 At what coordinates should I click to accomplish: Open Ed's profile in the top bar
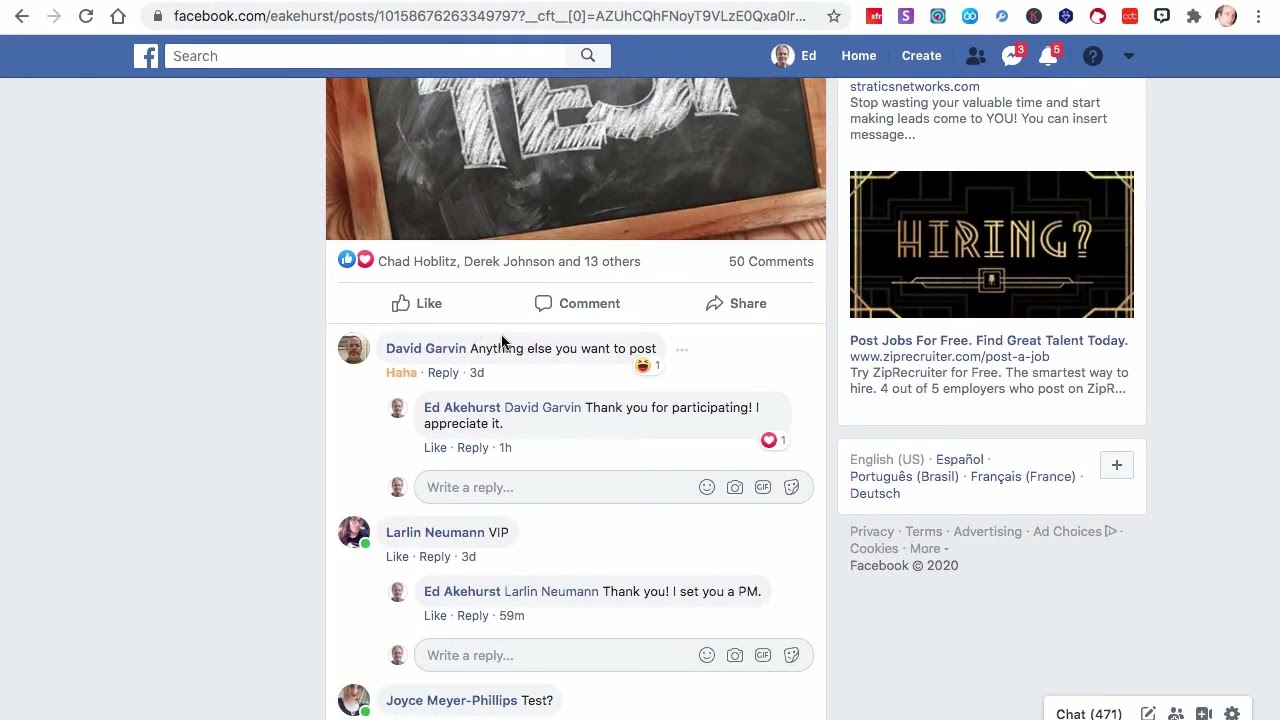tap(794, 56)
